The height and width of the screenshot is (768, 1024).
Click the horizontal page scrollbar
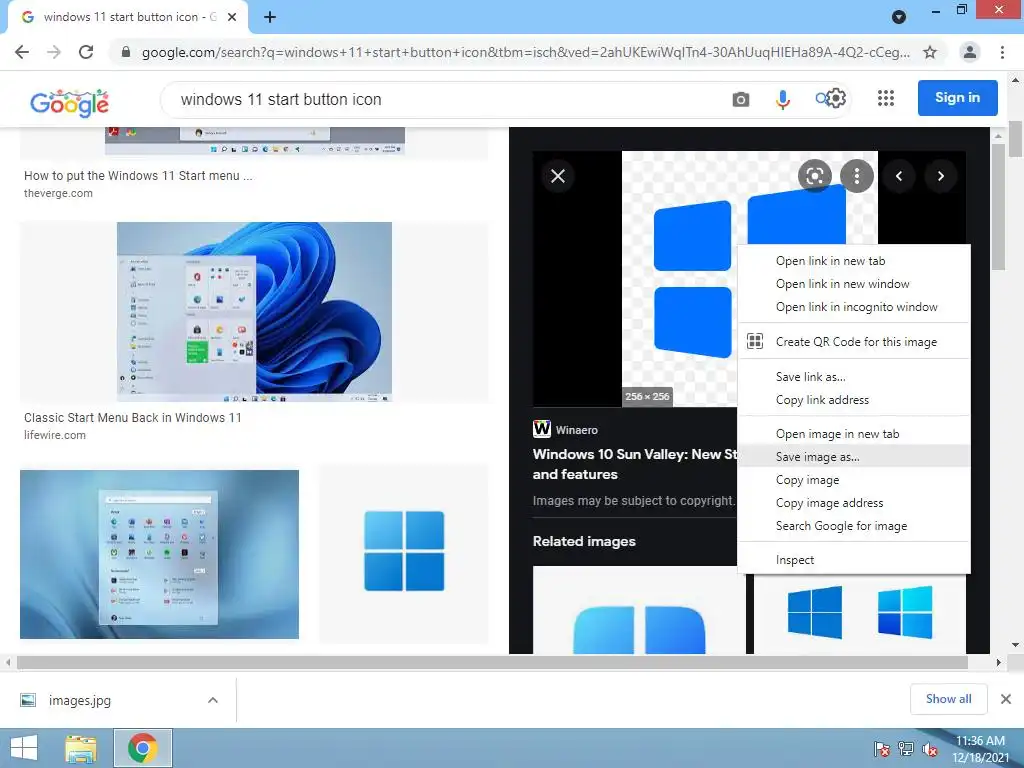coord(492,662)
